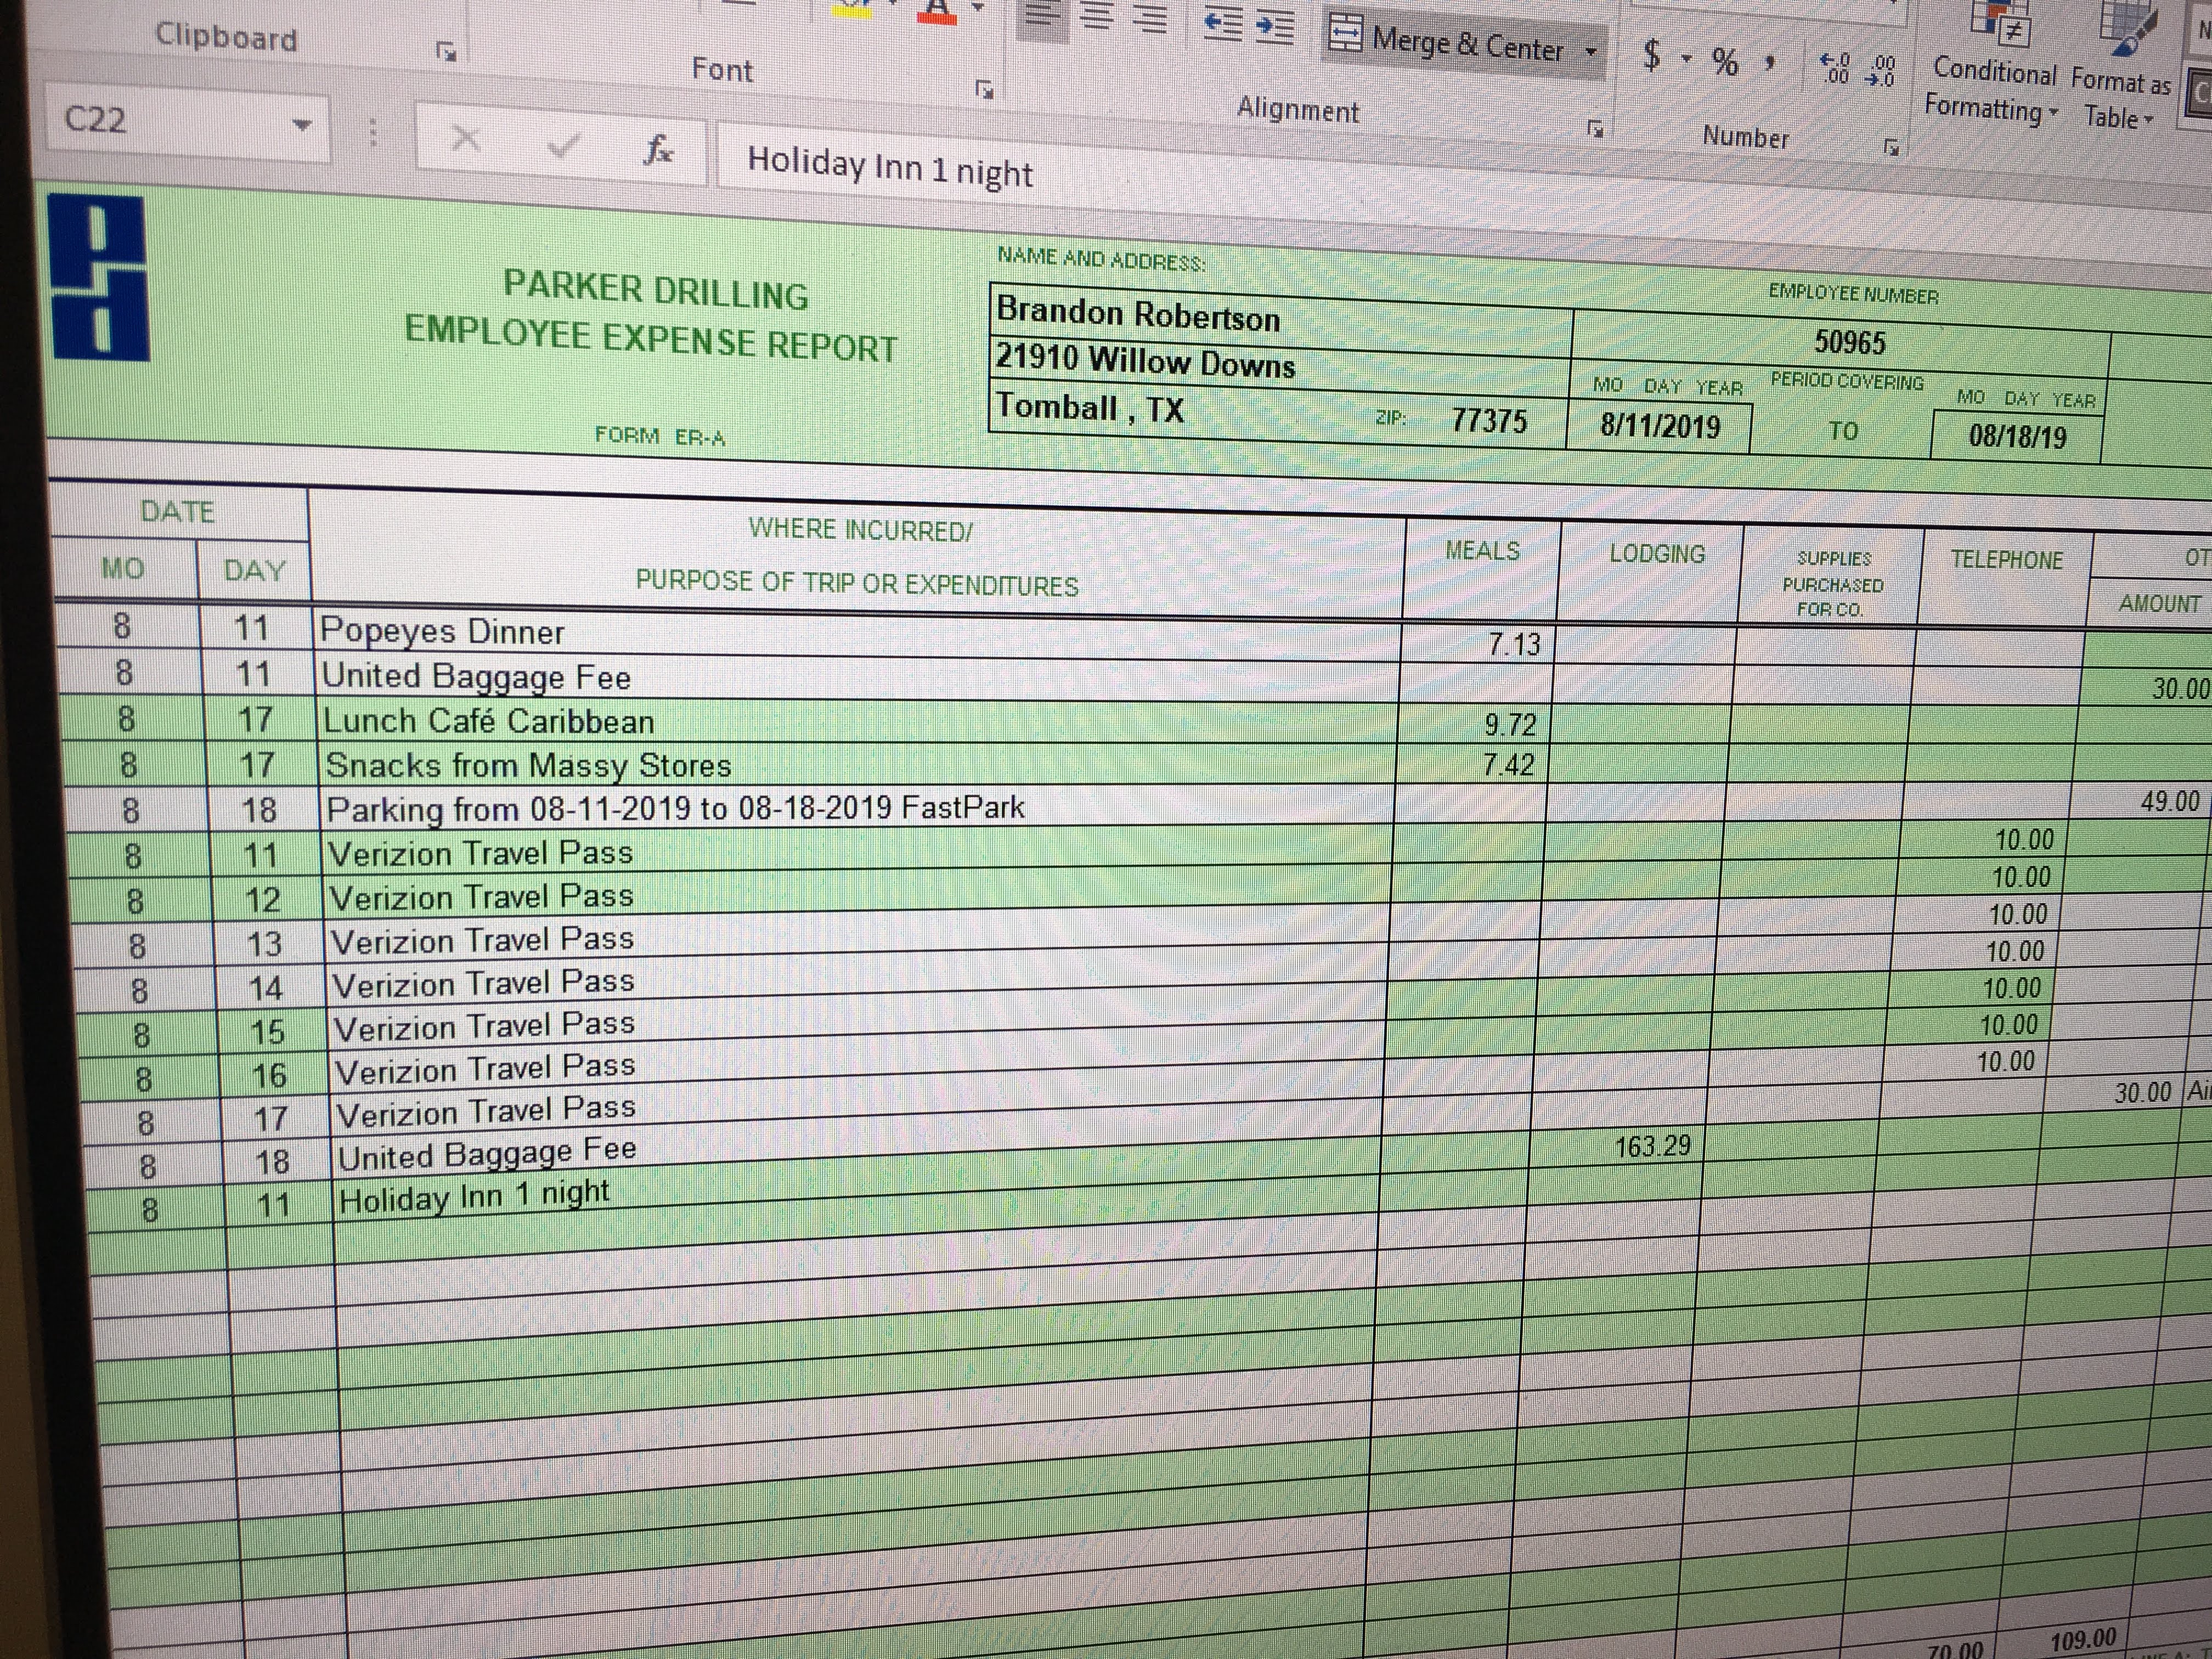Image resolution: width=2212 pixels, height=1659 pixels.
Task: Open the font color dropdown arrow
Action: 978,8
